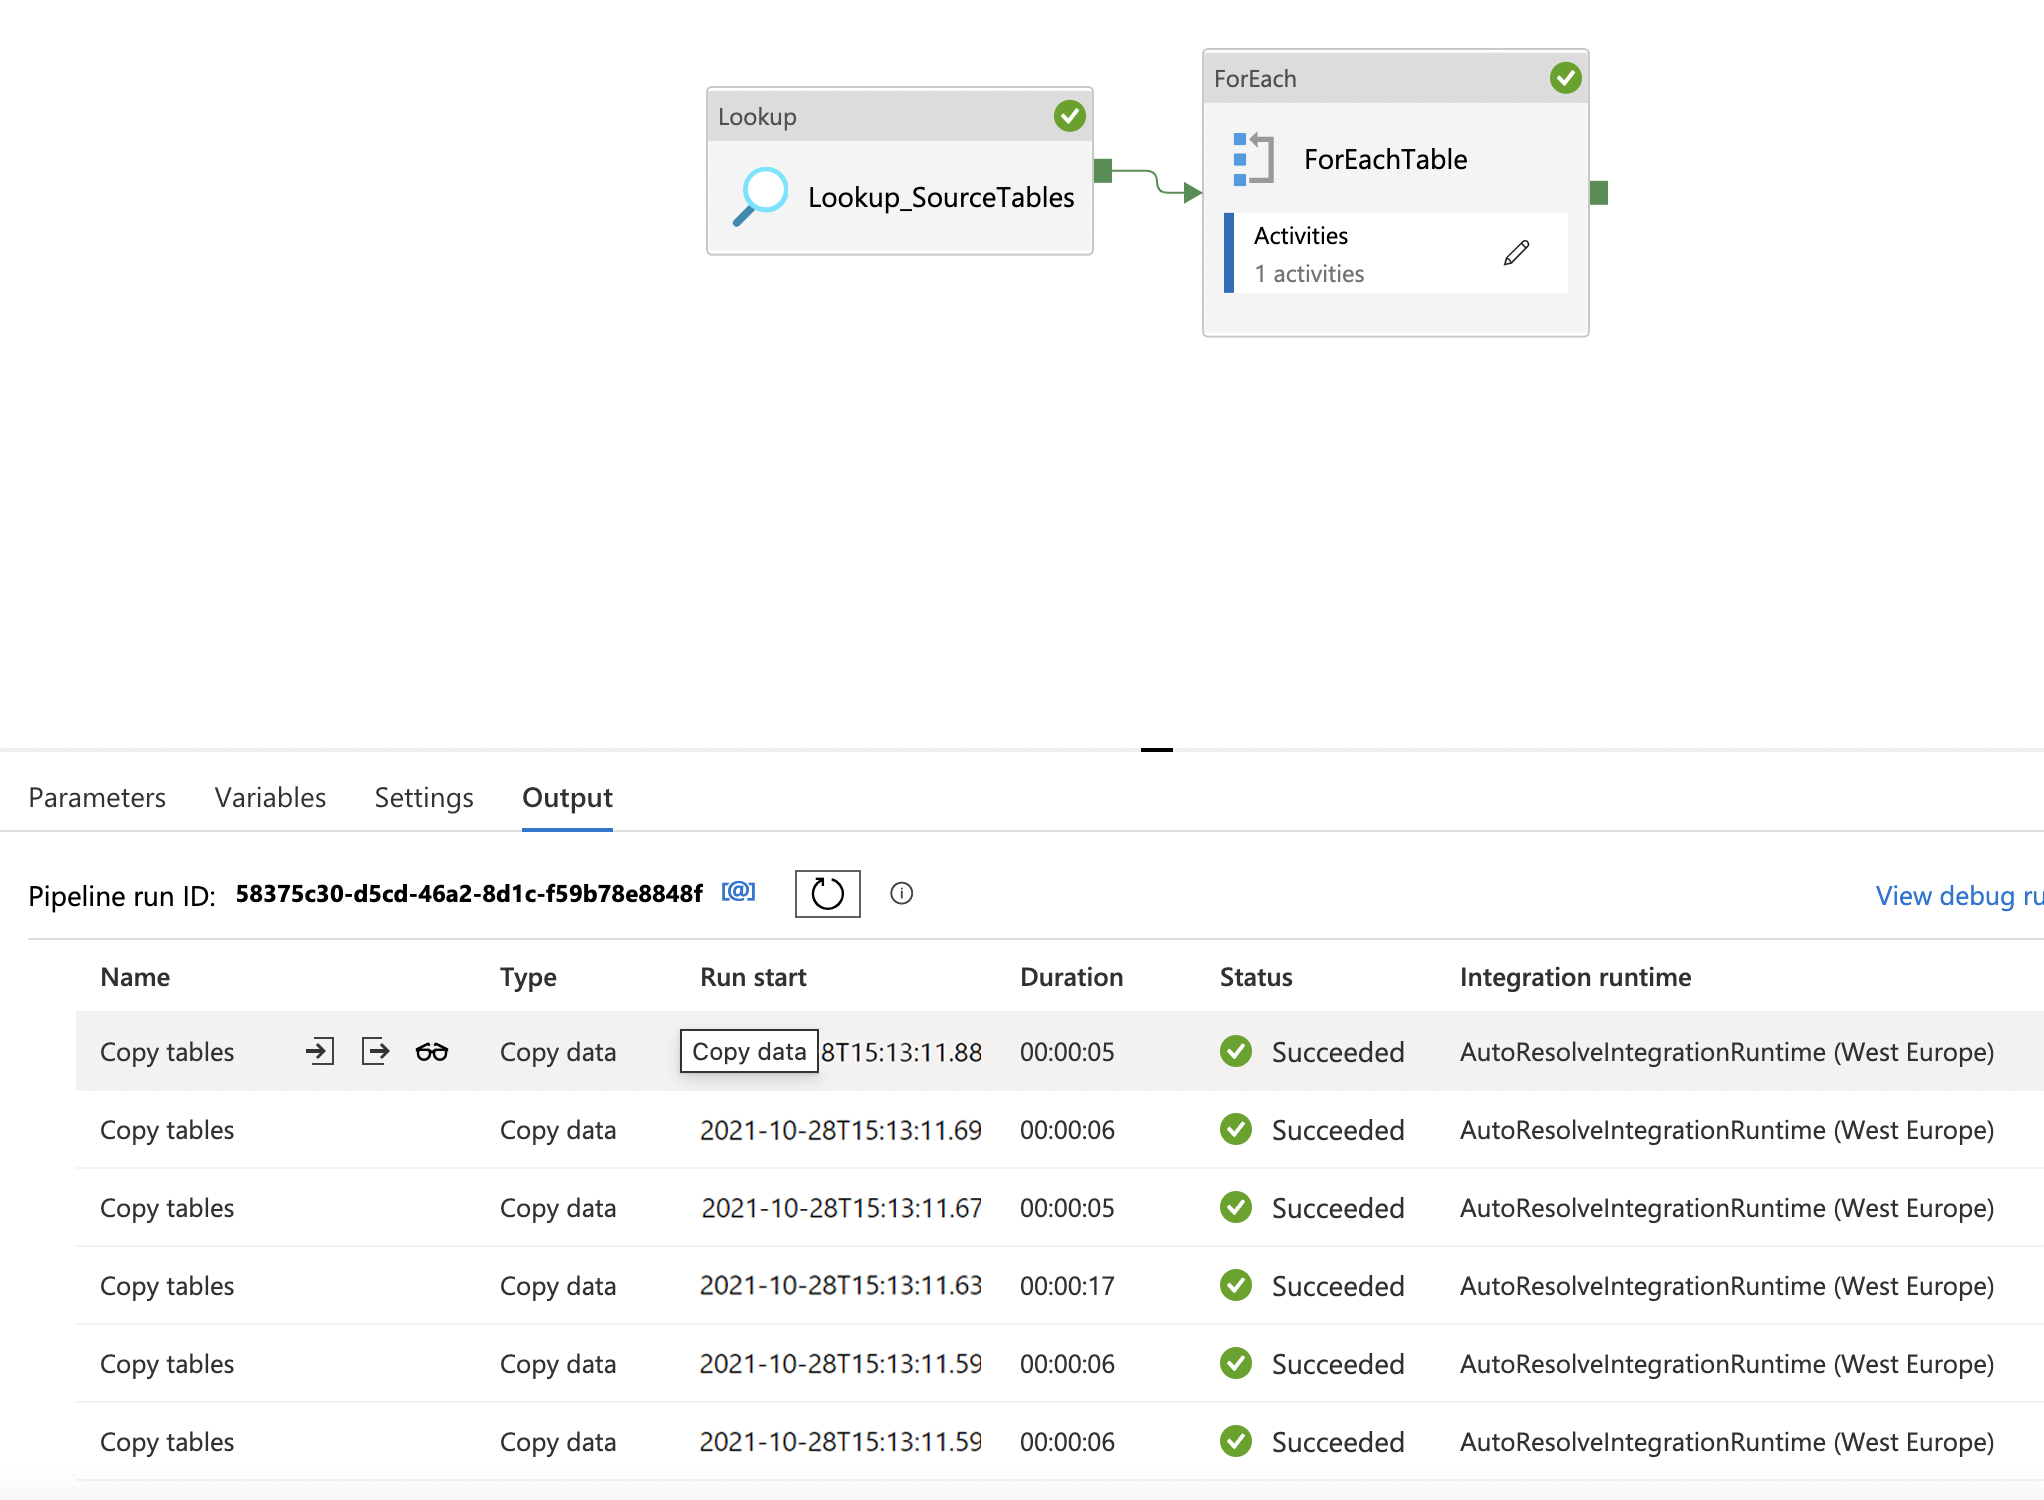Select the Copy tables row with 00:00:17 duration

point(167,1286)
